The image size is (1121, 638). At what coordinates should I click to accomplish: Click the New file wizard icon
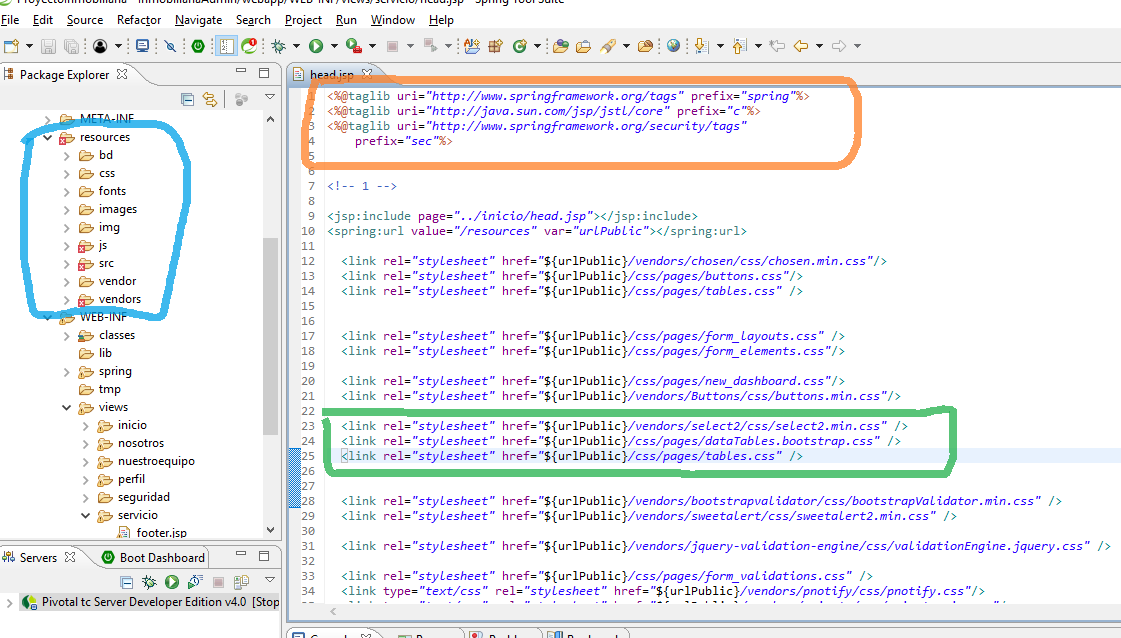click(11, 46)
